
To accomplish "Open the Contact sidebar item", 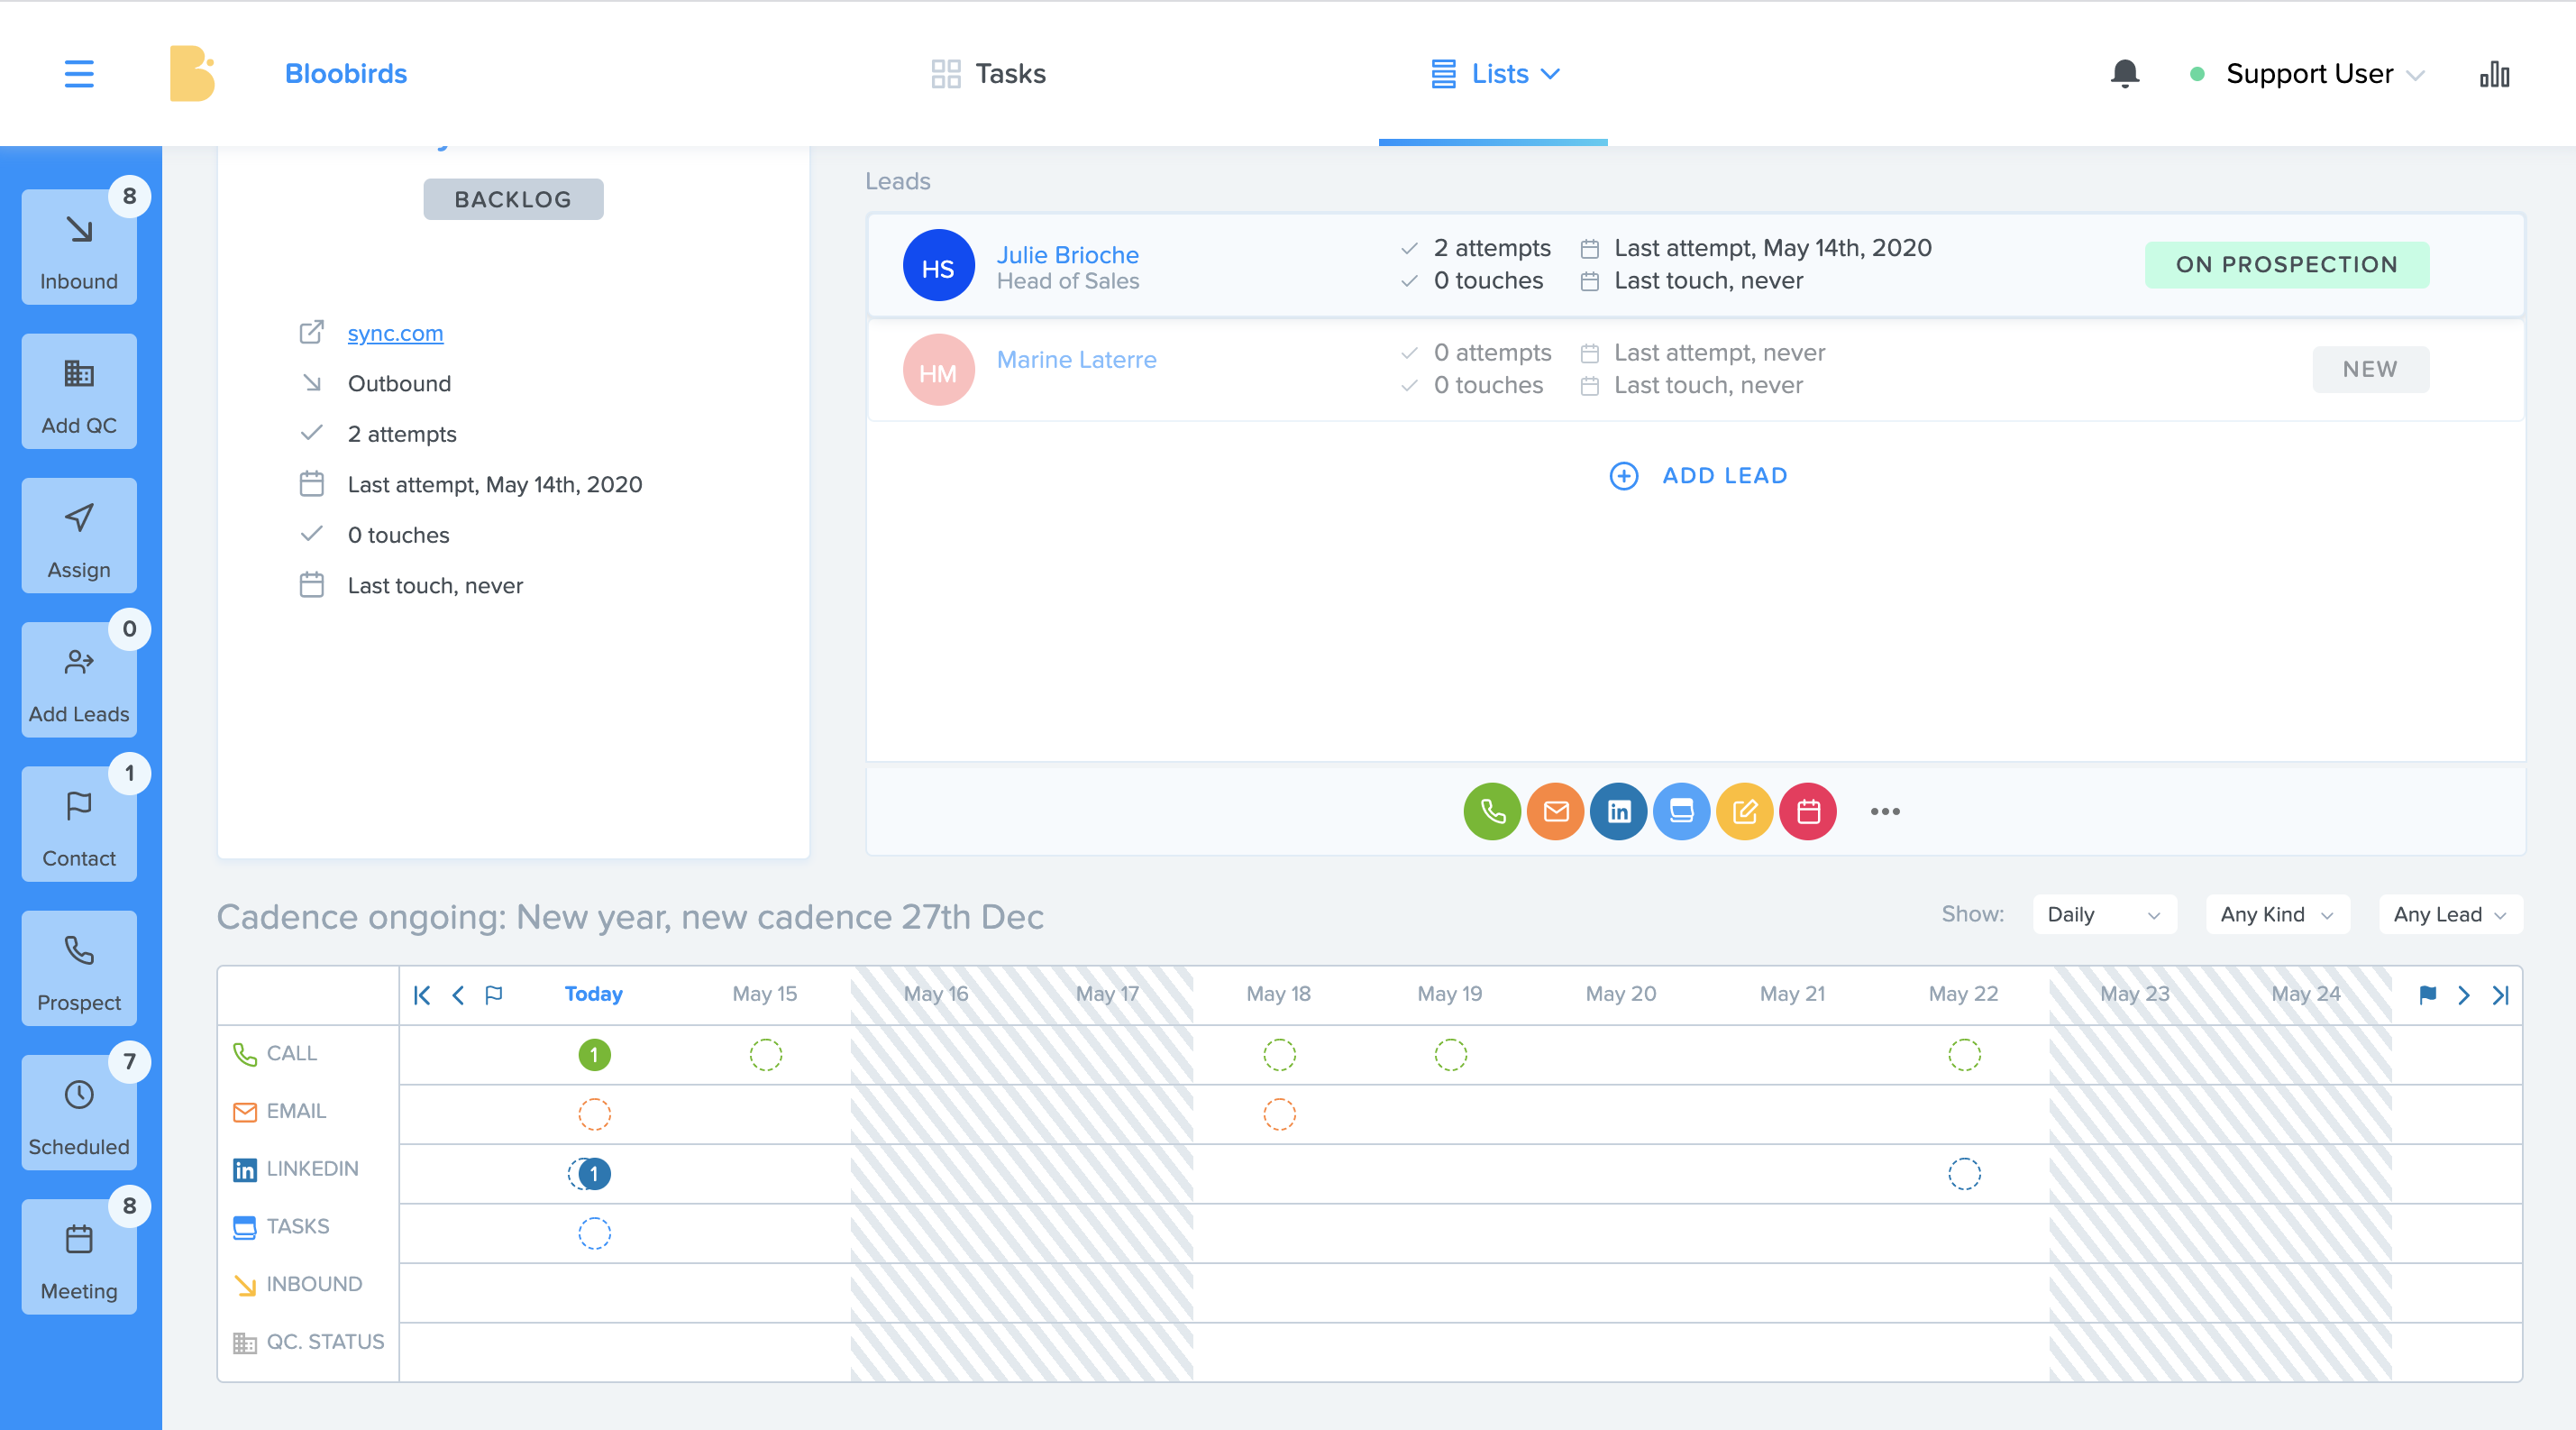I will [x=79, y=824].
